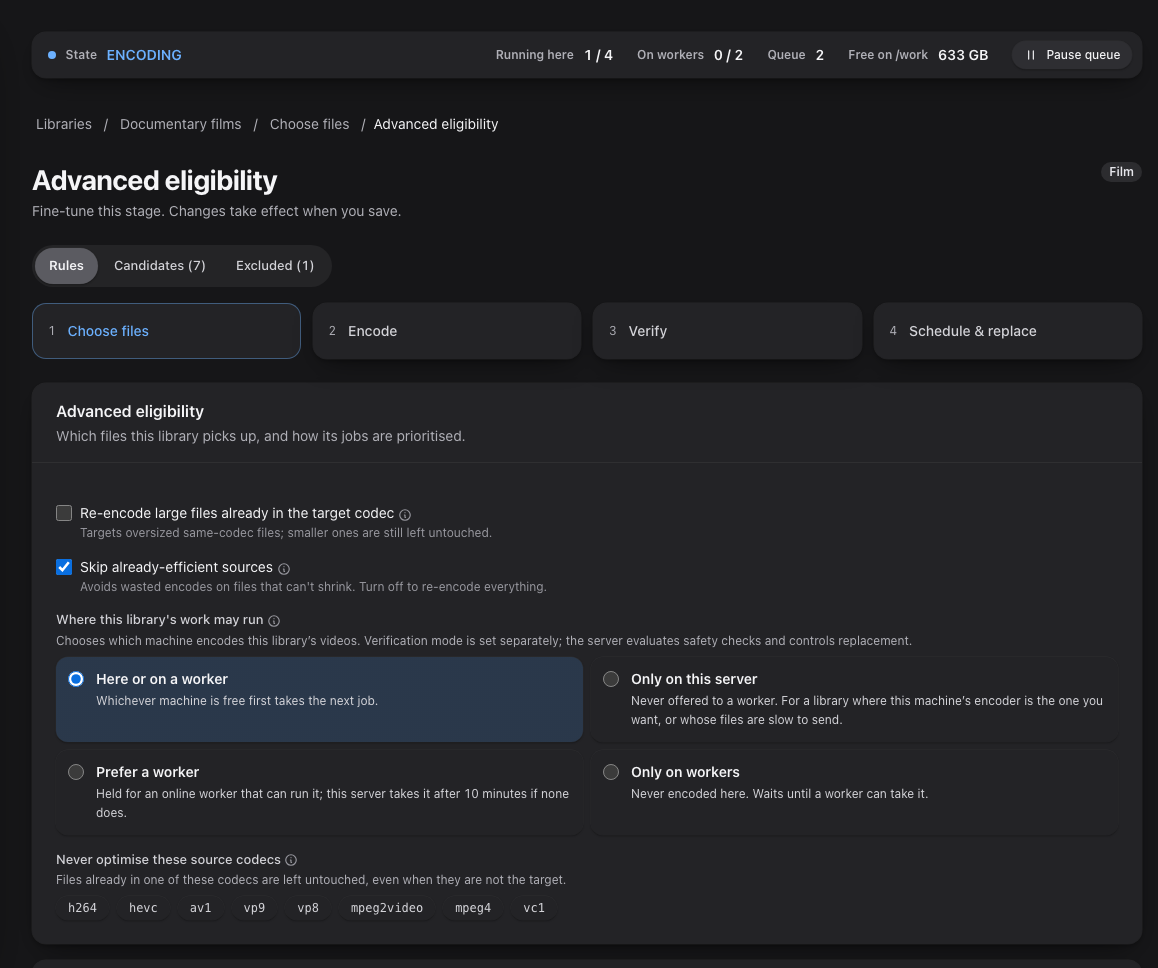
Task: Go to step 3 Verify
Action: pyautogui.click(x=727, y=331)
